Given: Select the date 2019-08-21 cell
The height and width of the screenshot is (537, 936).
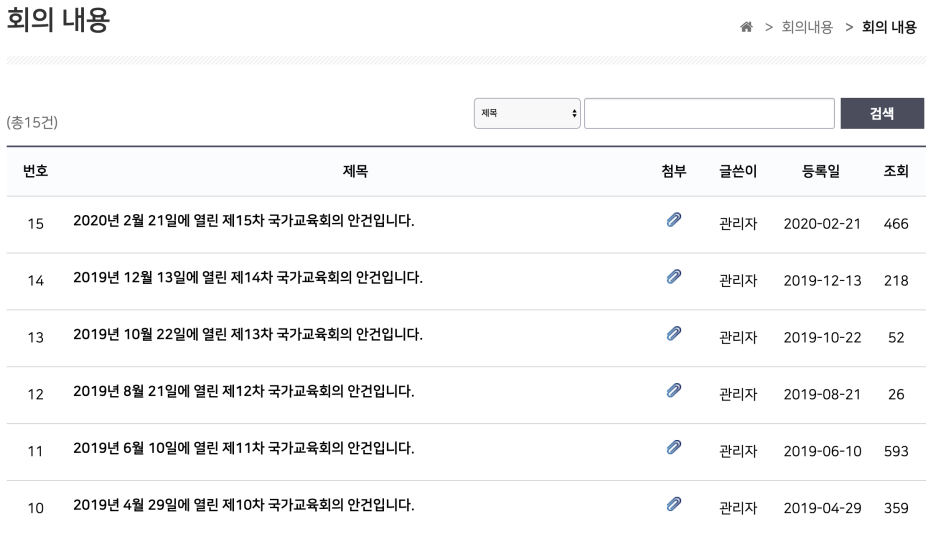Looking at the screenshot, I should click(822, 394).
